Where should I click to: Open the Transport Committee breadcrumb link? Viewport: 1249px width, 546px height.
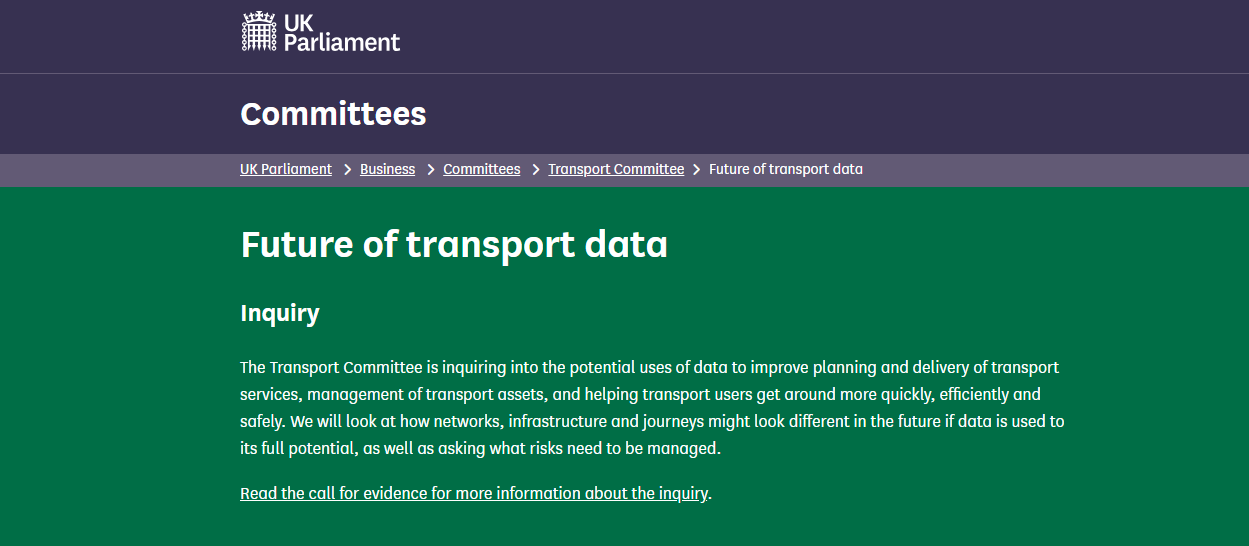[x=616, y=169]
